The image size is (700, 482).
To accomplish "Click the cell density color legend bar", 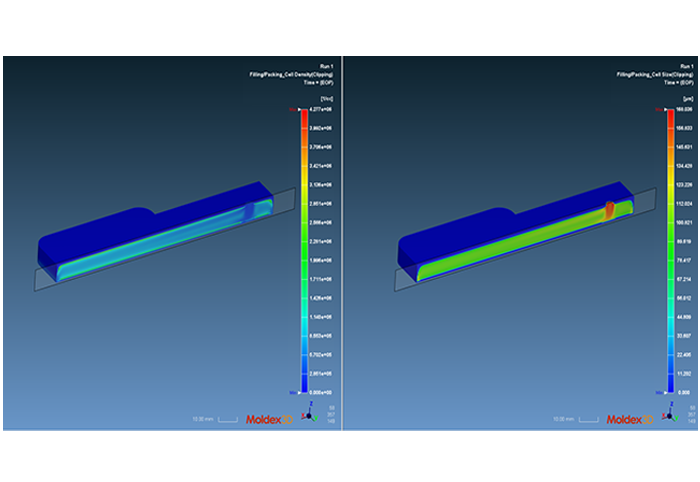I will pos(302,250).
